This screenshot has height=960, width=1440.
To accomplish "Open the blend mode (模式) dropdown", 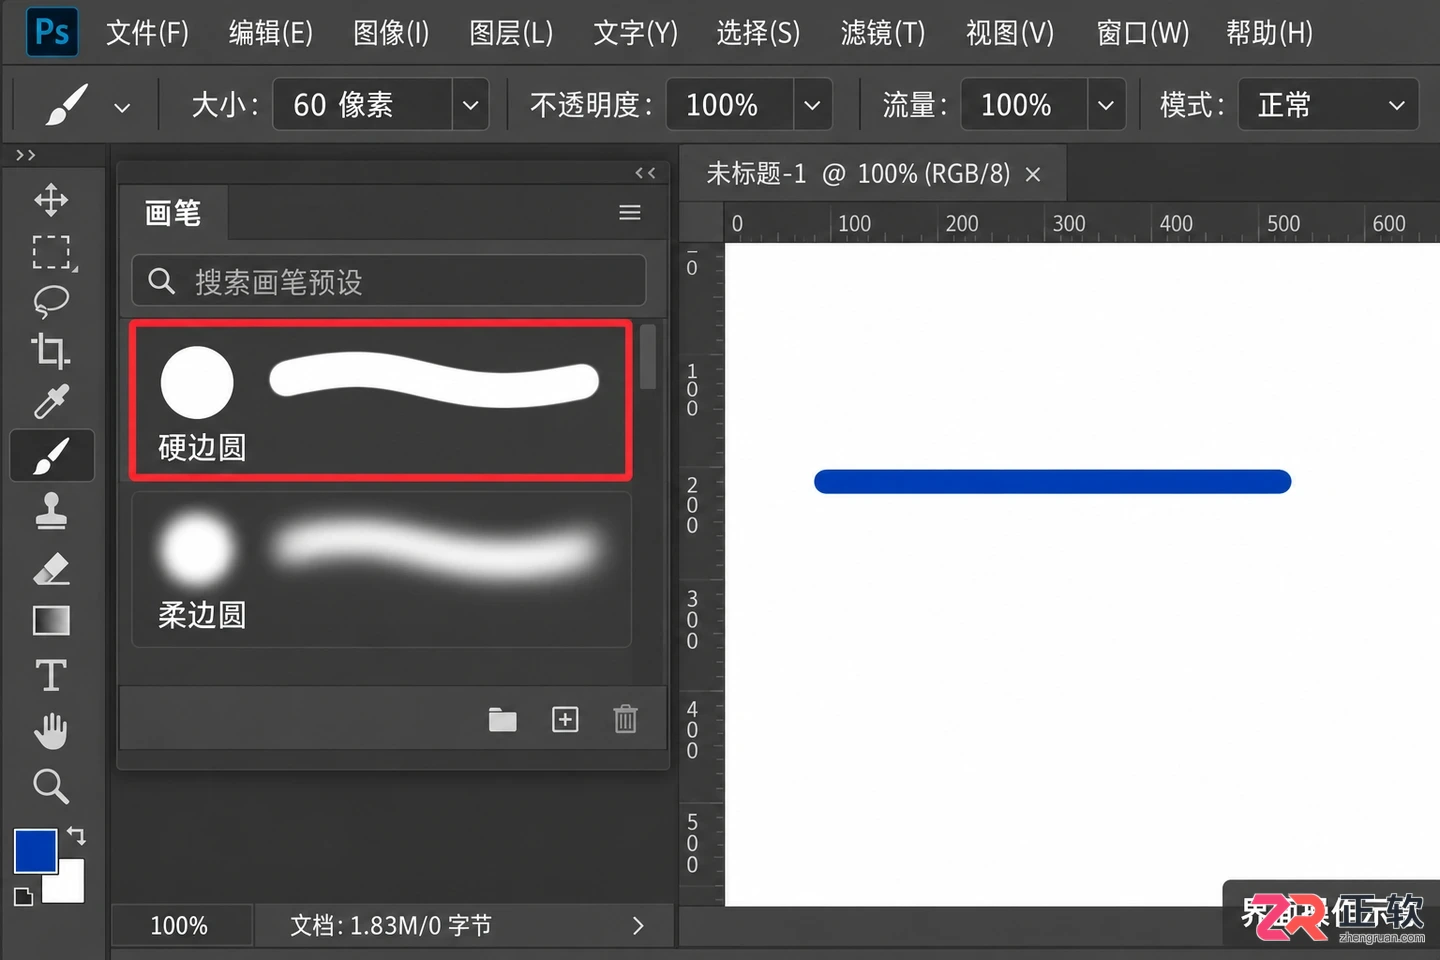I will tap(1329, 105).
